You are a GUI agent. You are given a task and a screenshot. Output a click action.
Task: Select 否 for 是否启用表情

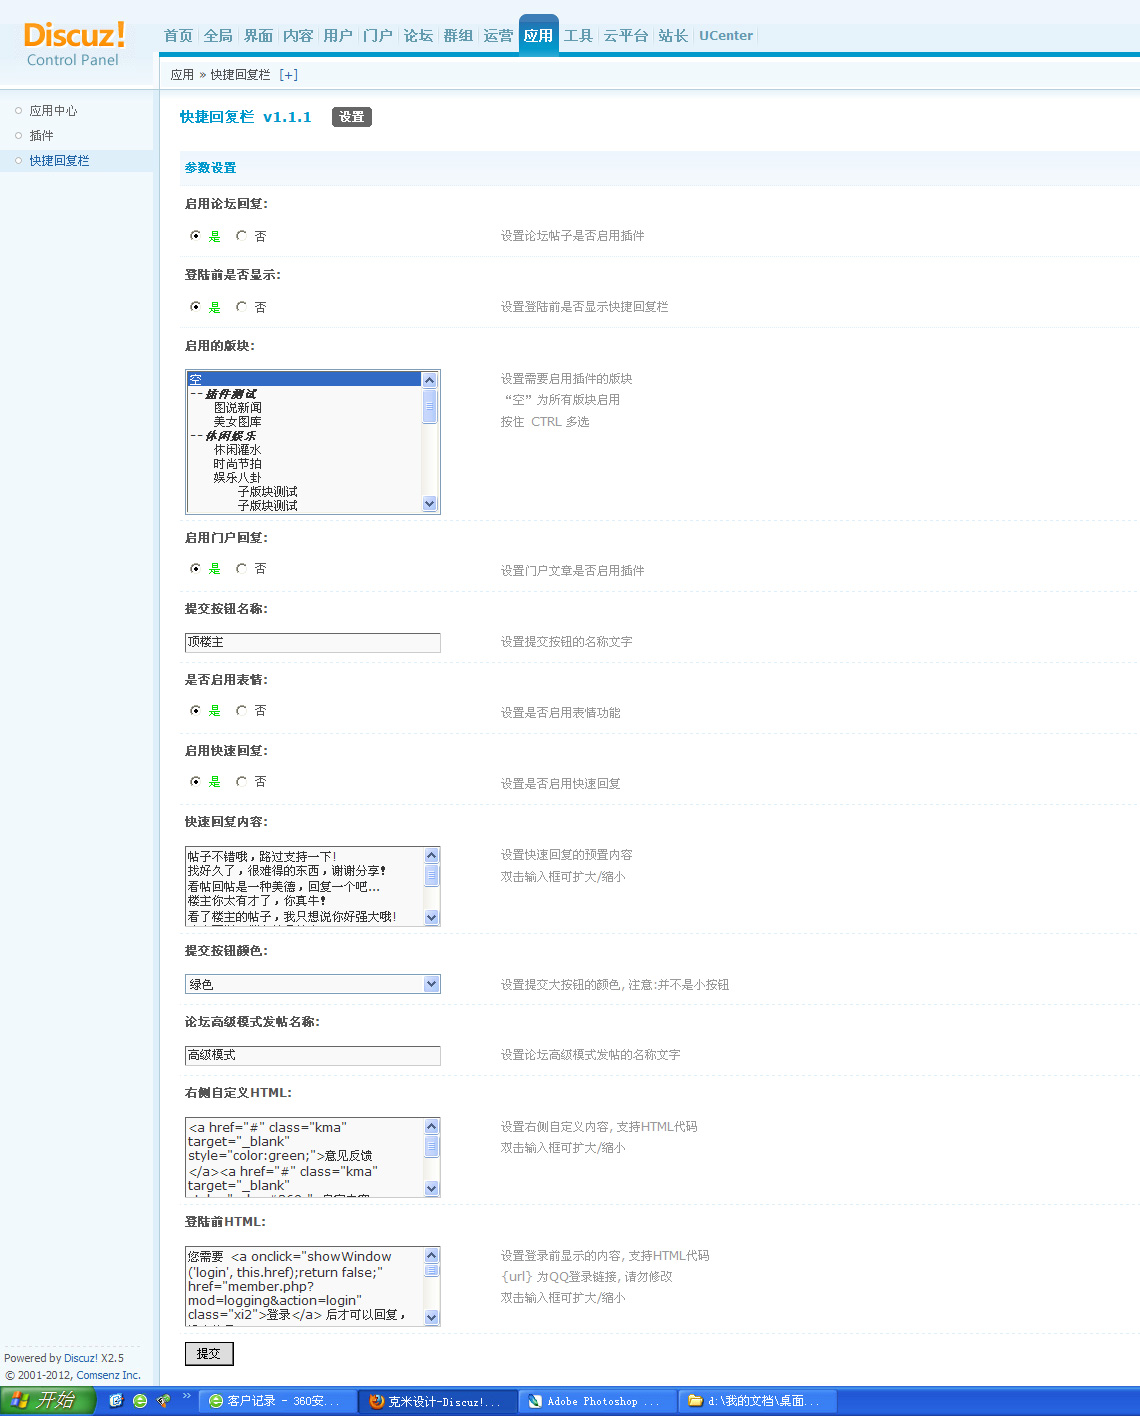coord(241,710)
